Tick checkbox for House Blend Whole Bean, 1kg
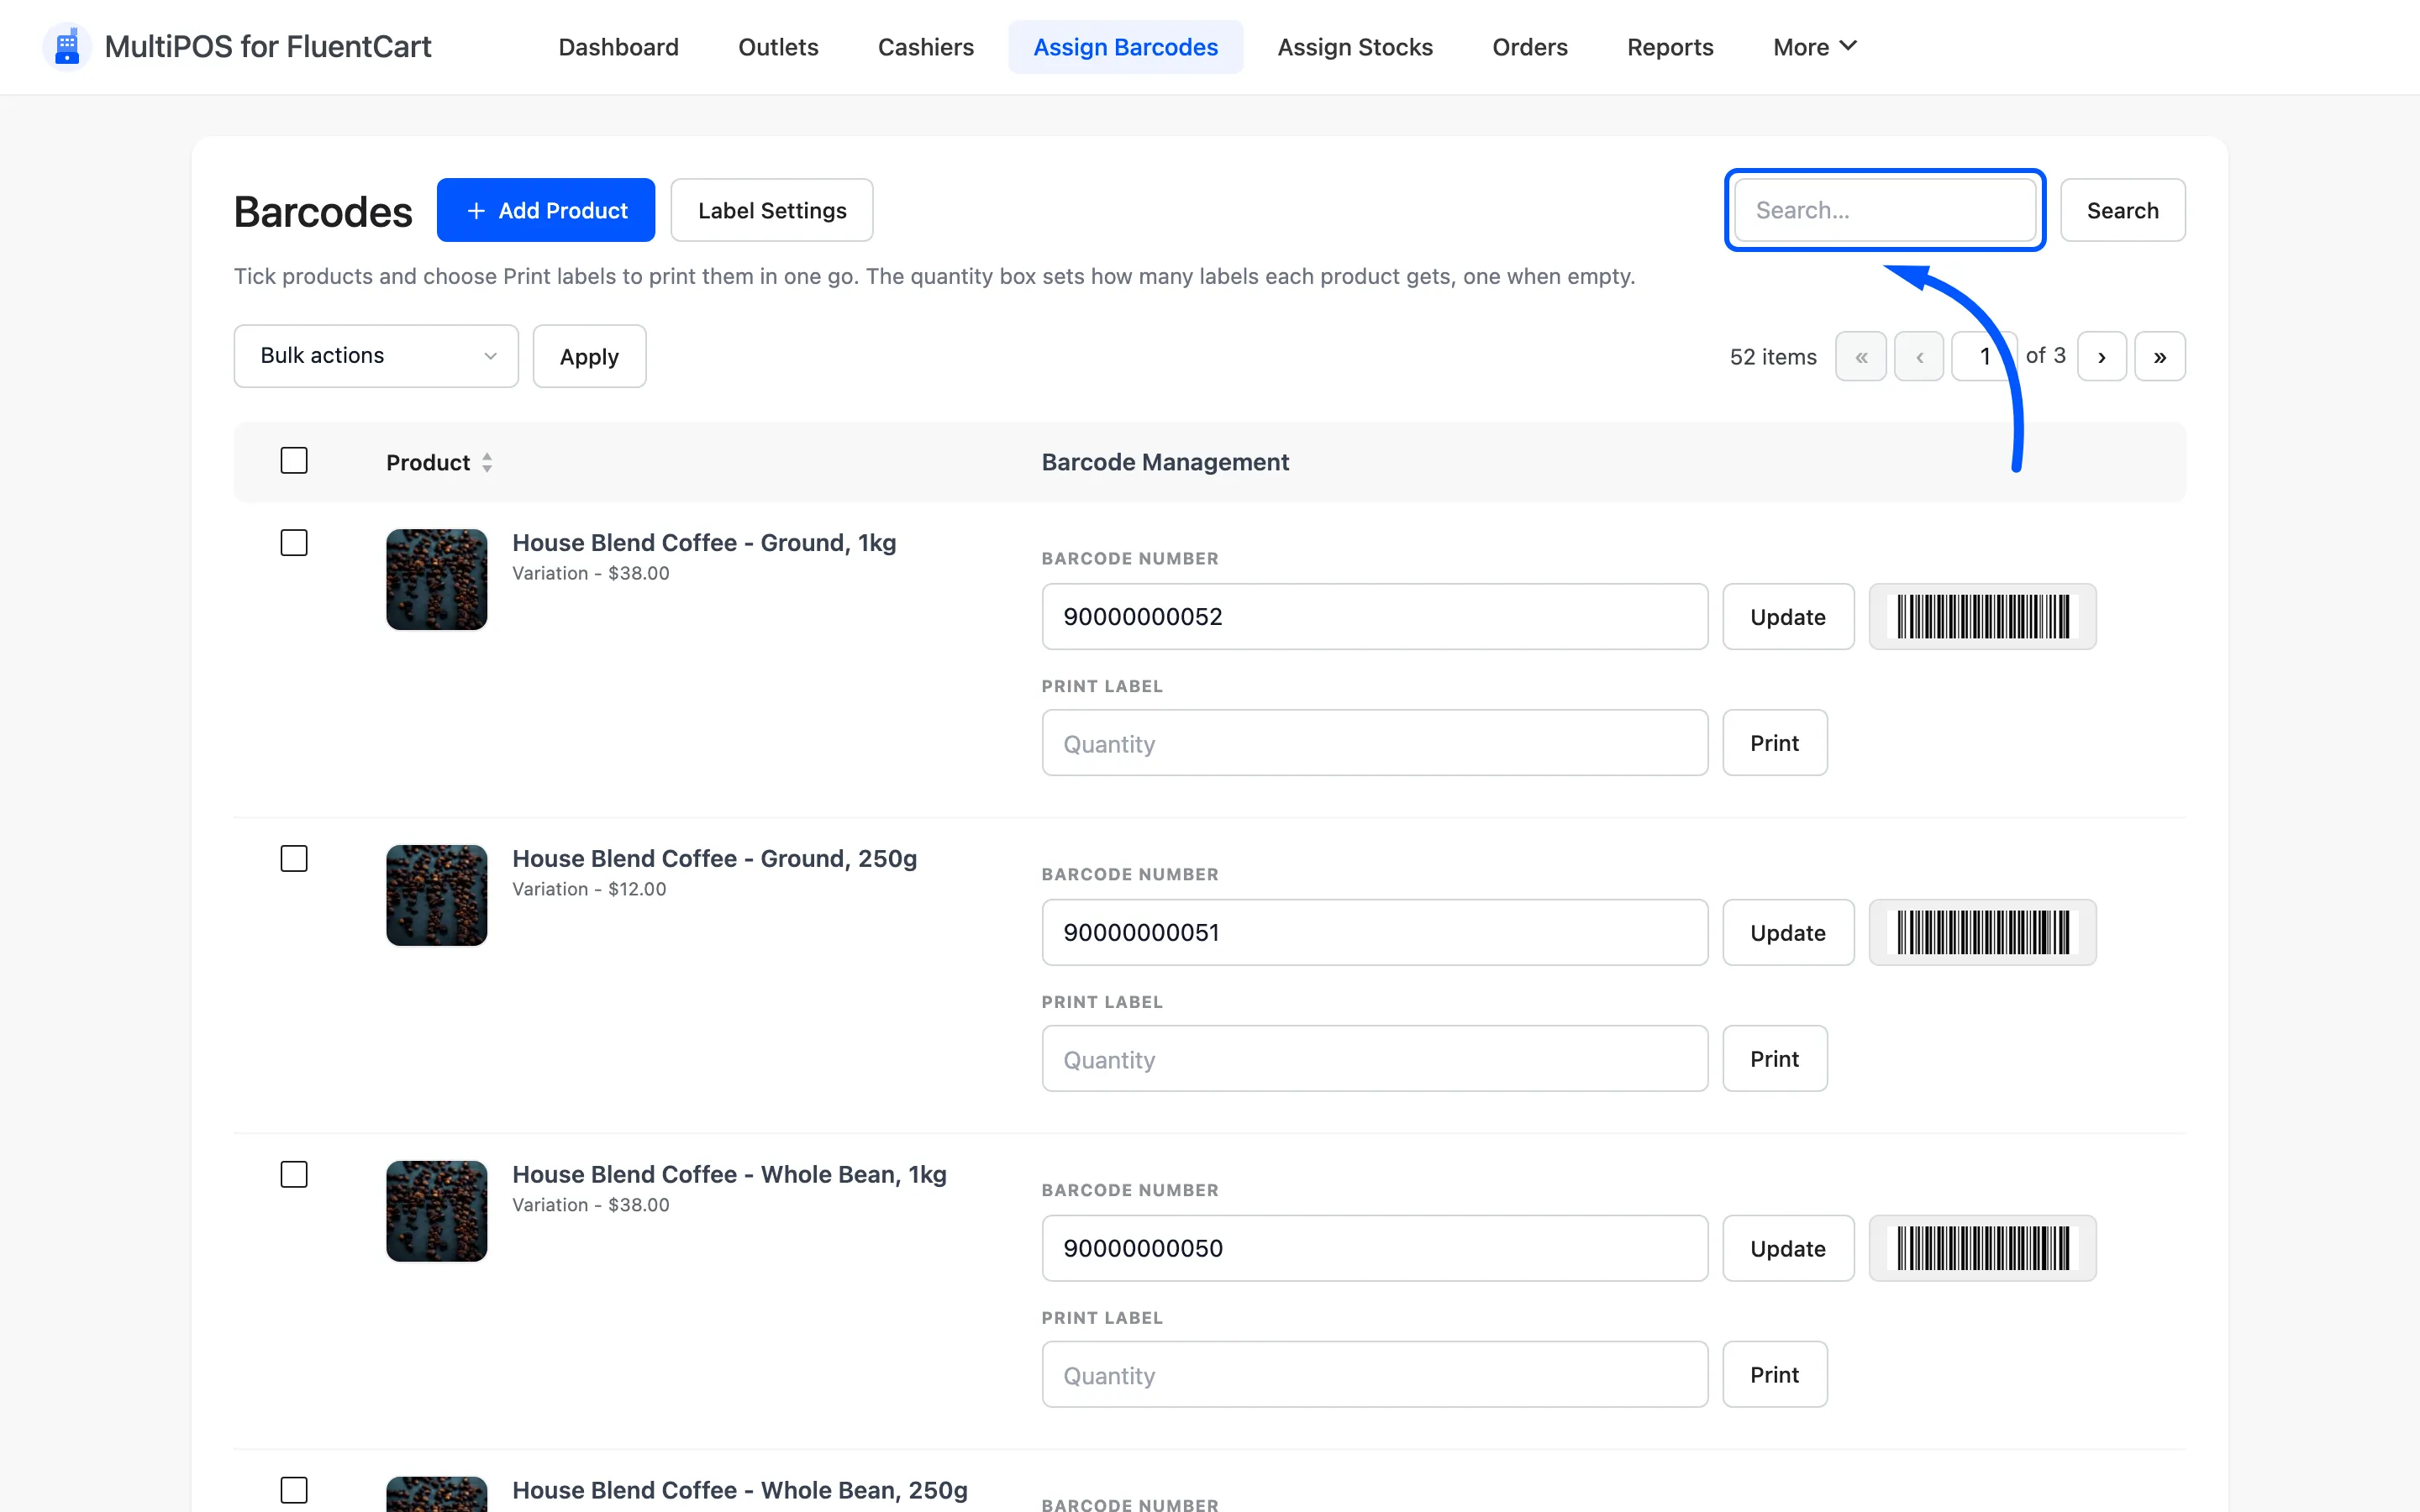The image size is (2420, 1512). coord(294,1175)
